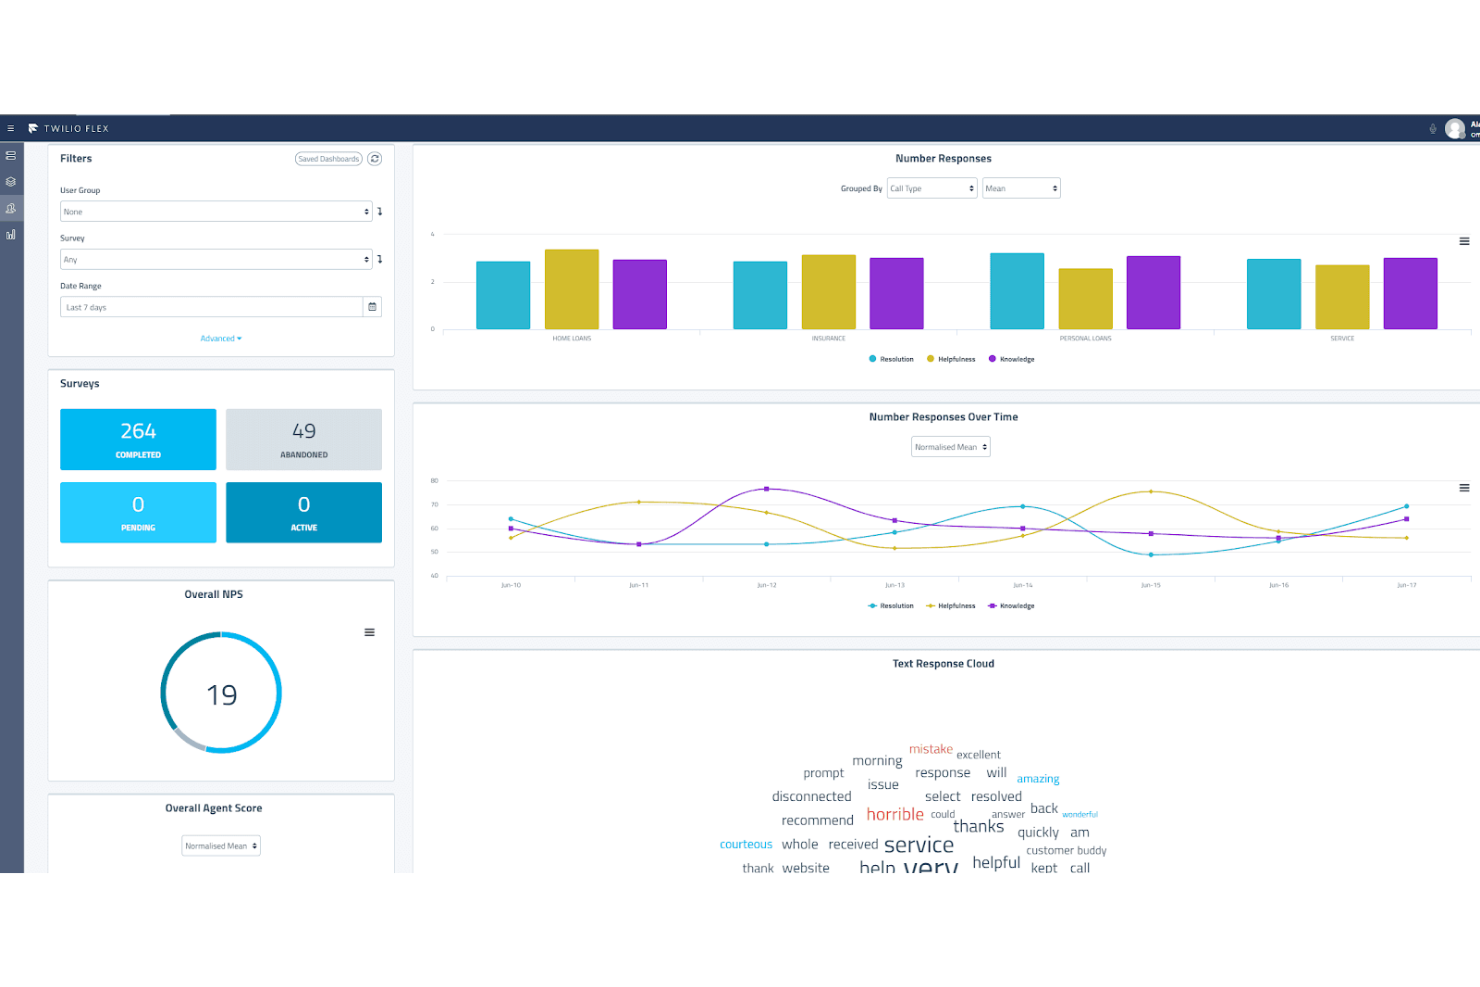Click the Saved Dashboards button
Screen dimensions: 1480x987
pos(328,158)
